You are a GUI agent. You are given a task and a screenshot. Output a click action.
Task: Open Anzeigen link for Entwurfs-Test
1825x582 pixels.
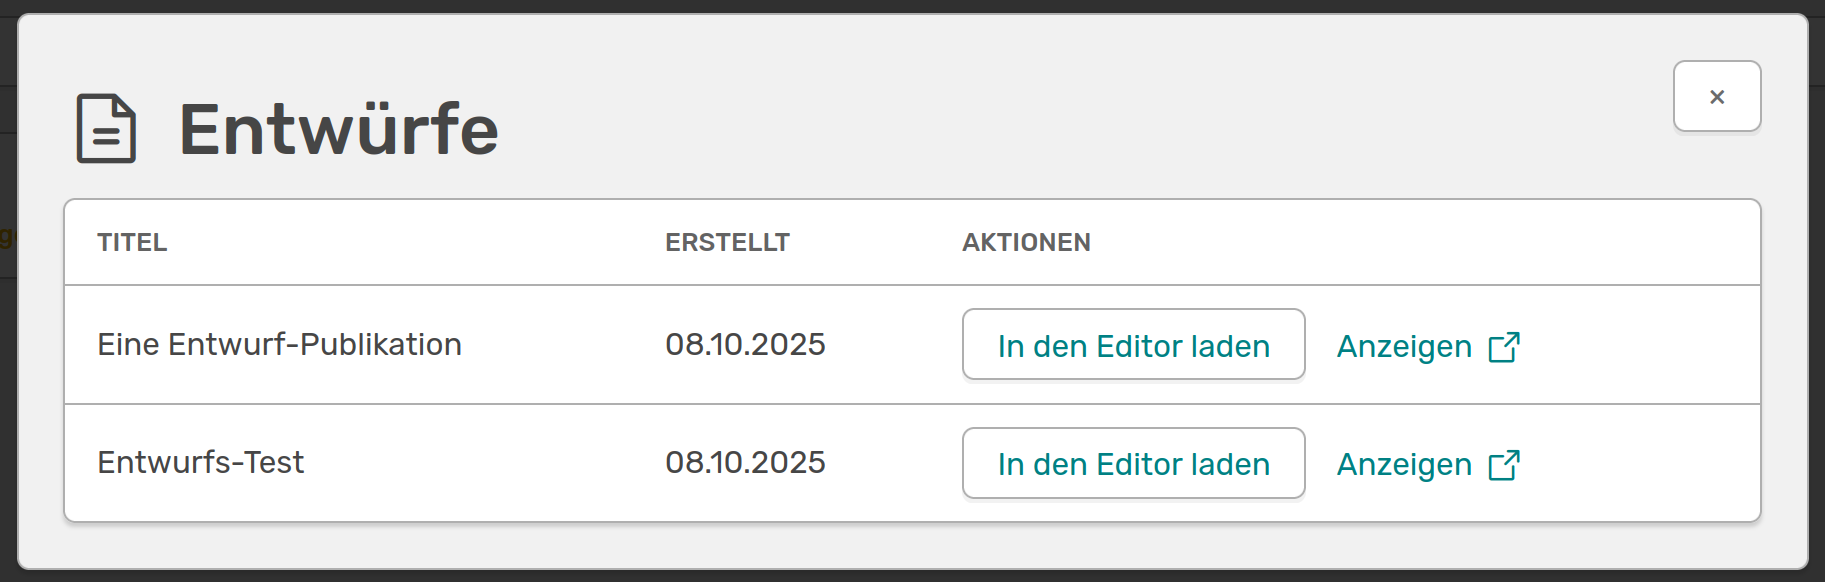point(1404,465)
